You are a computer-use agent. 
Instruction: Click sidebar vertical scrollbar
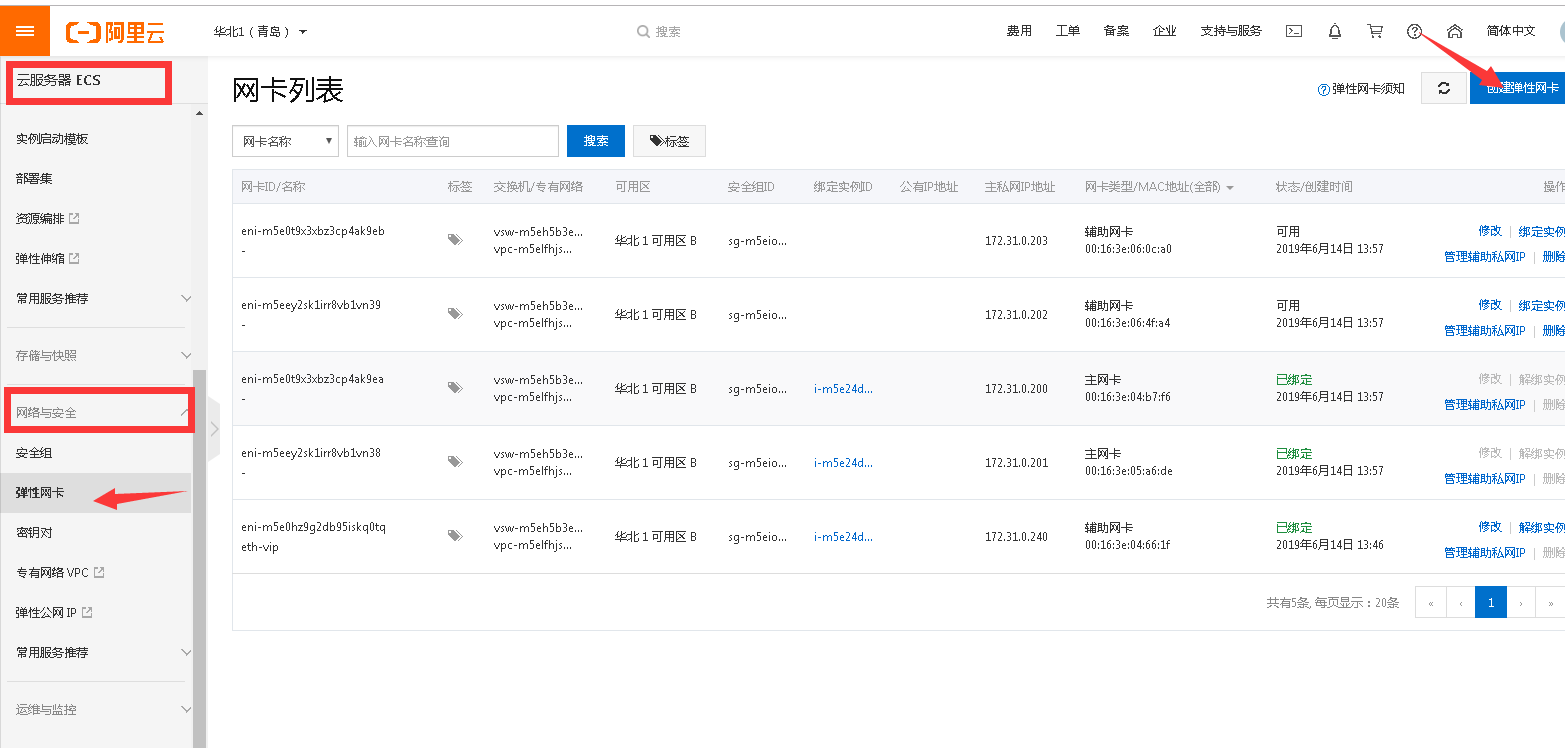tap(200, 560)
